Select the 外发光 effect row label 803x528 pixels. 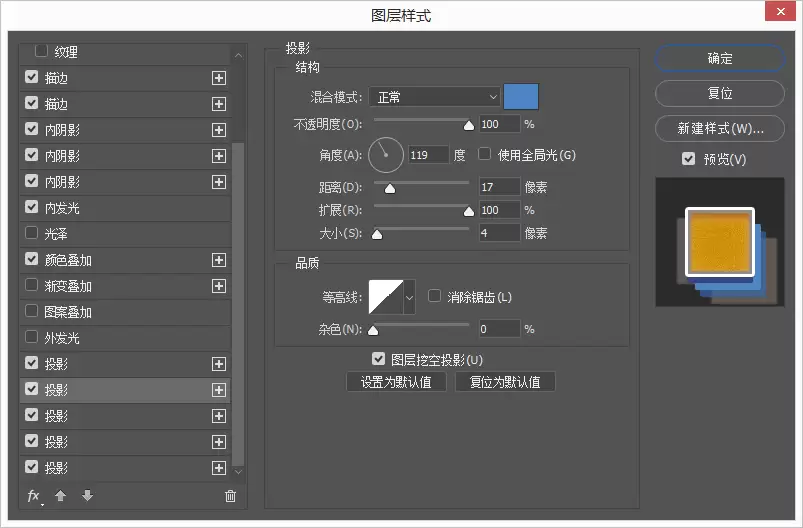pos(62,338)
